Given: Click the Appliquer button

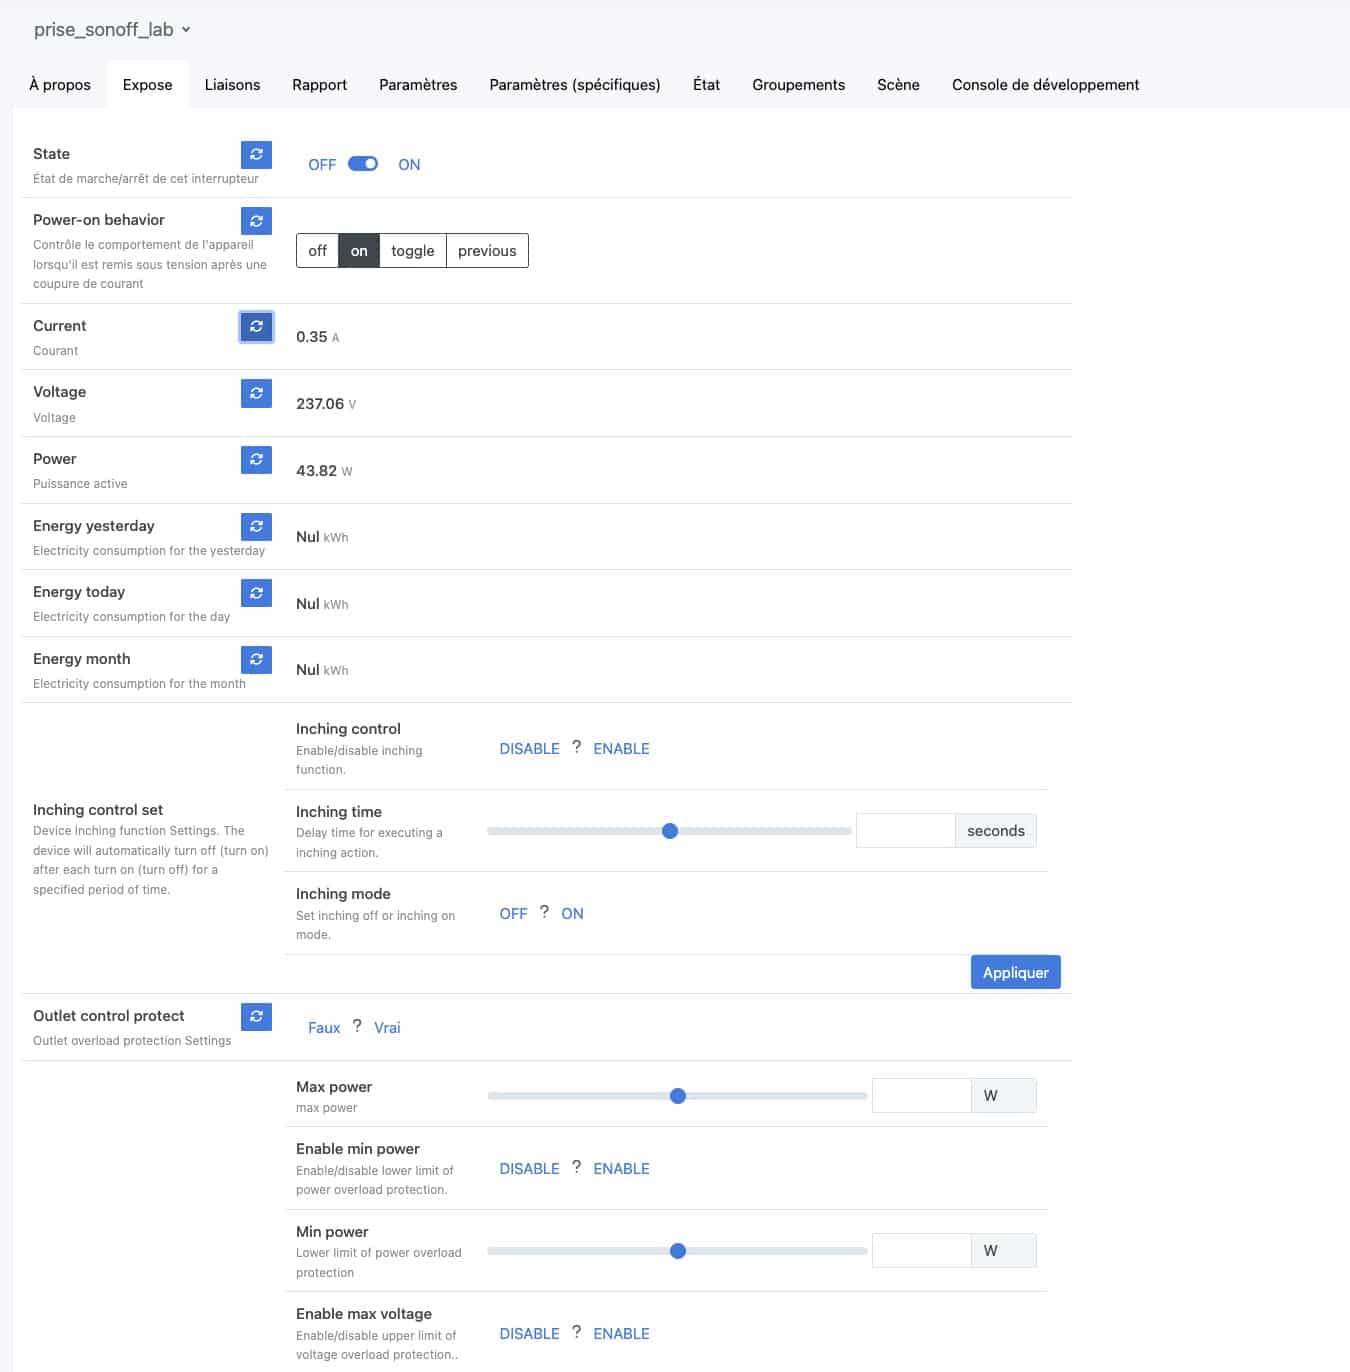Looking at the screenshot, I should point(1015,972).
